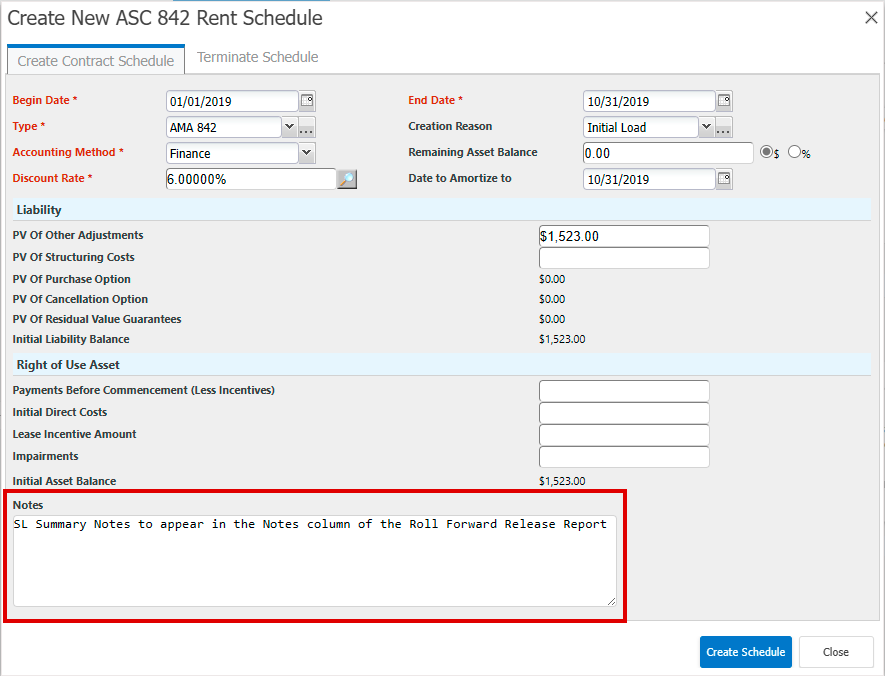Click the dialog title Create New ASC 842
This screenshot has height=676, width=885.
tap(164, 18)
